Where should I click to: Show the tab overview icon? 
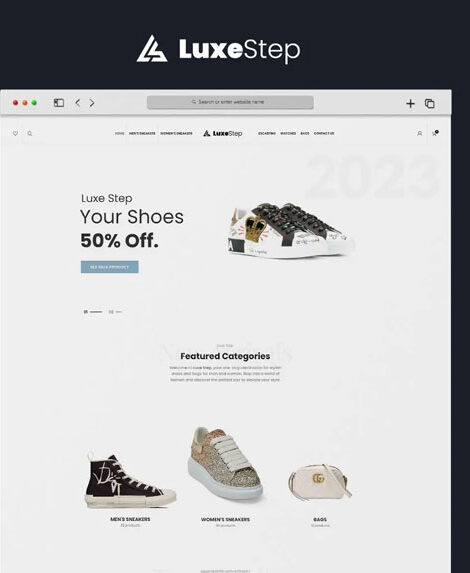coord(430,103)
